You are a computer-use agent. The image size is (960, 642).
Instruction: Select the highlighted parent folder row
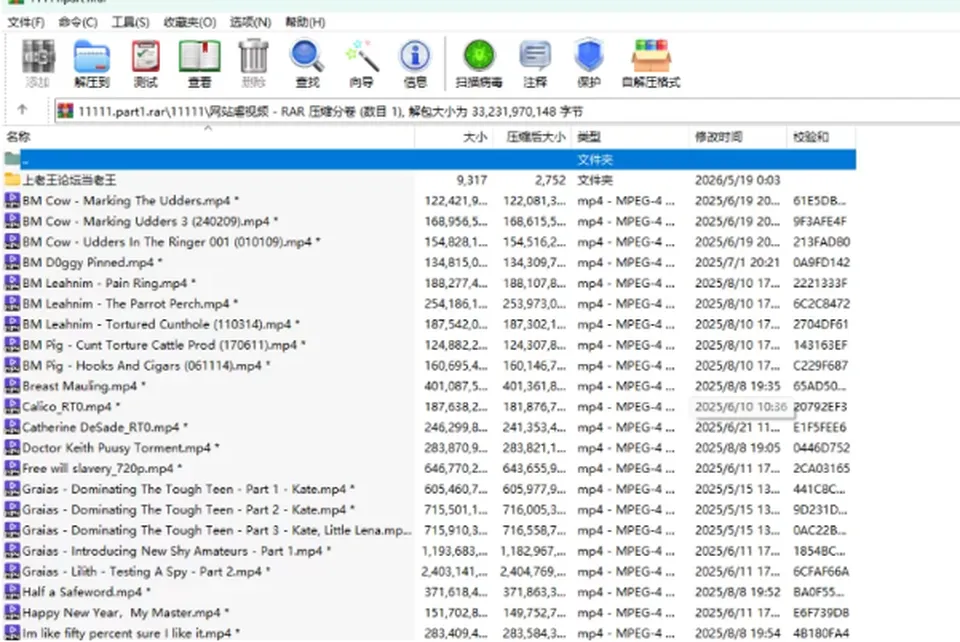pos(430,160)
